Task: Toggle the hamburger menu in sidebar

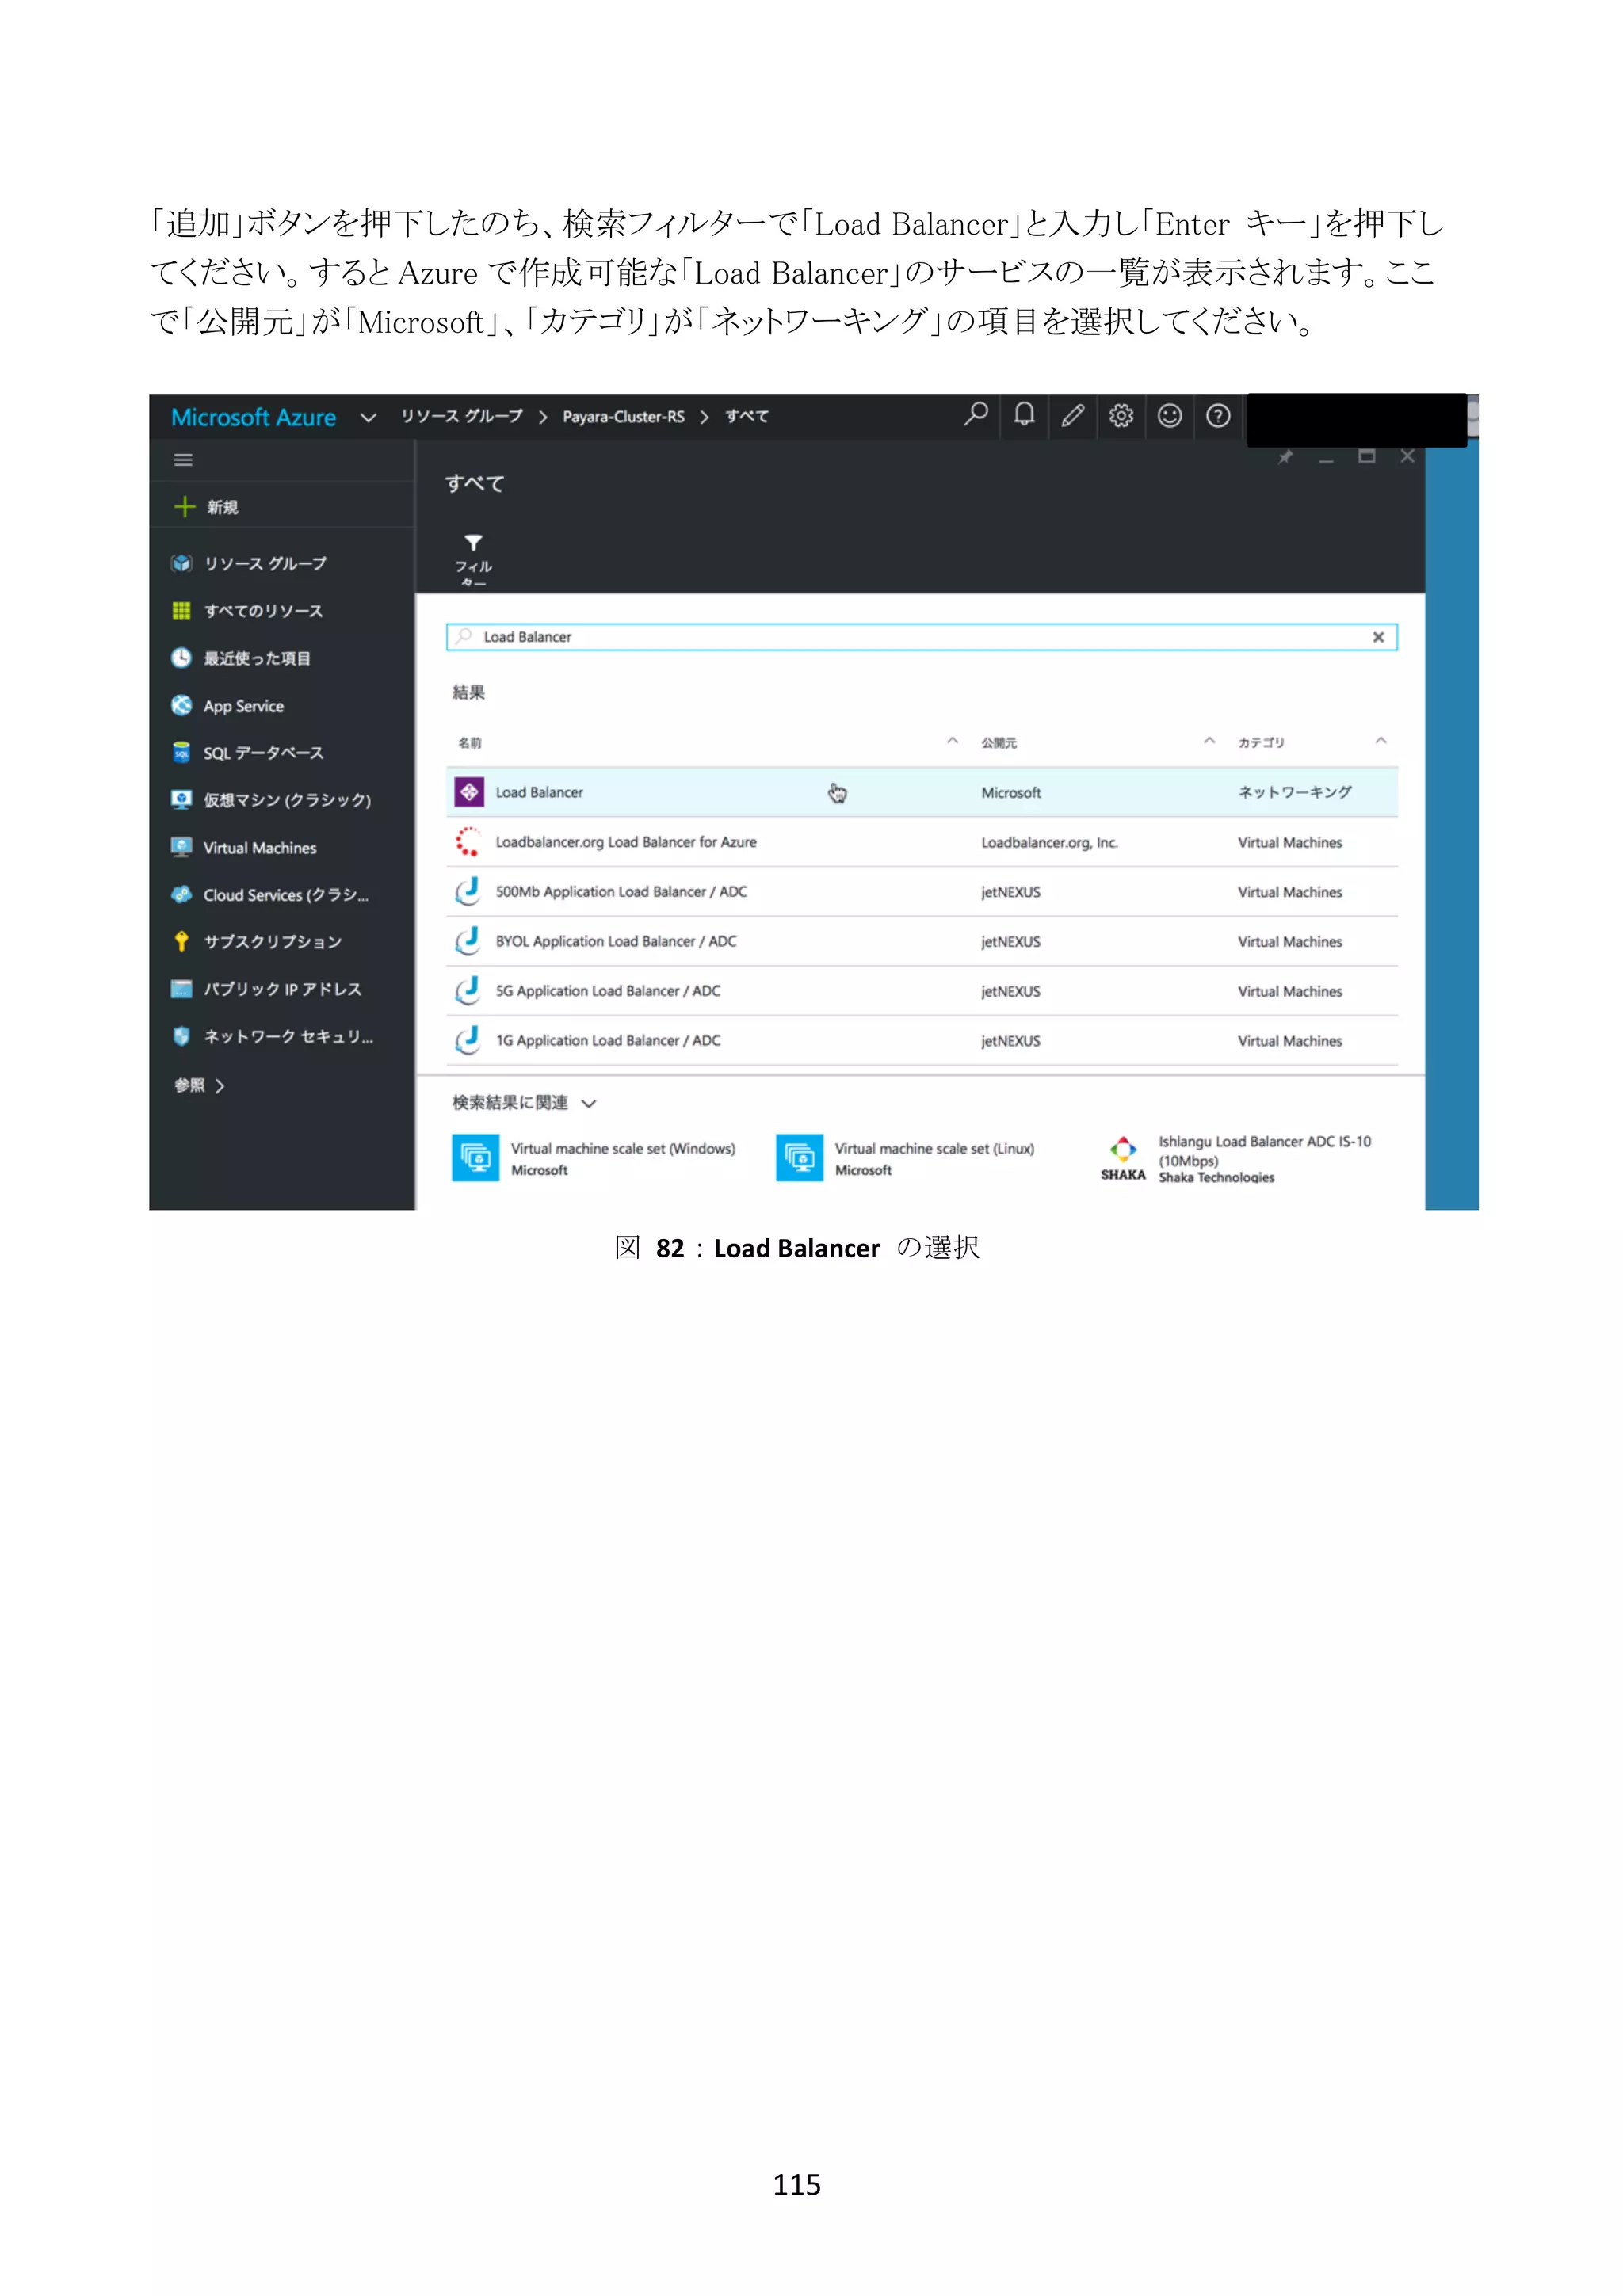Action: click(x=183, y=460)
